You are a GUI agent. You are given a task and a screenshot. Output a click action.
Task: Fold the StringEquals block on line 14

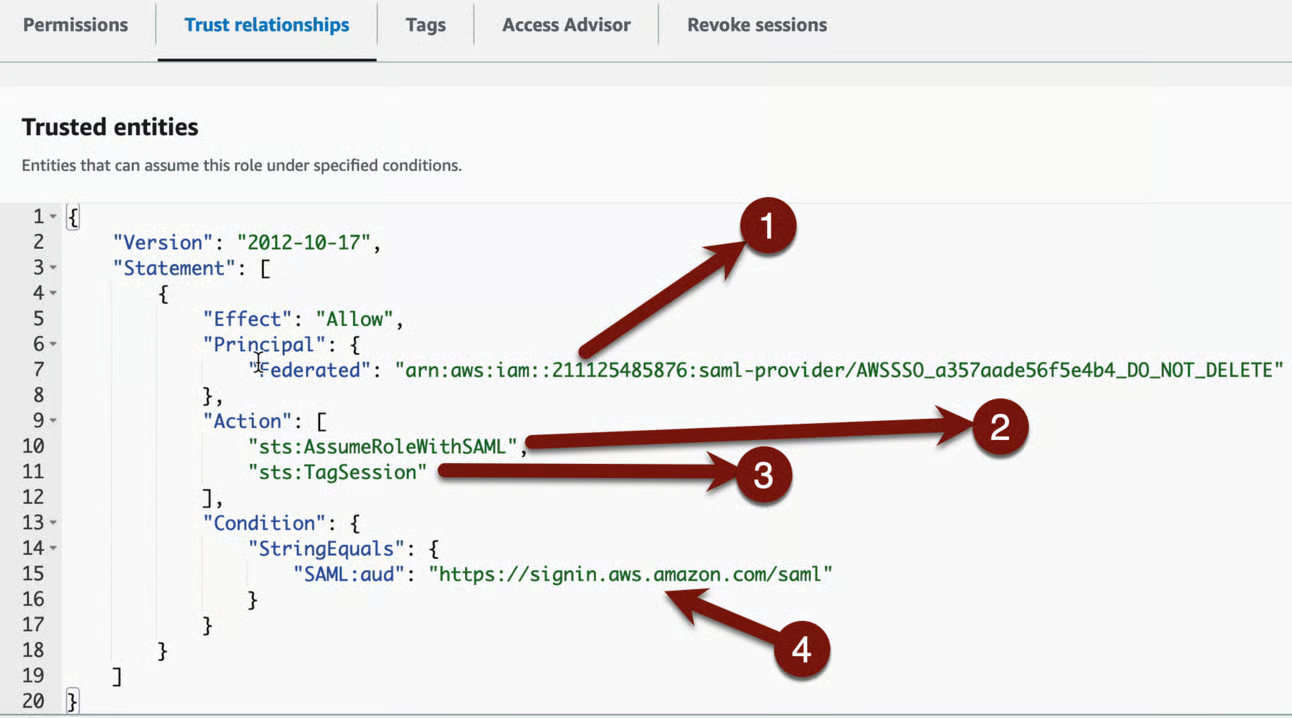point(53,549)
